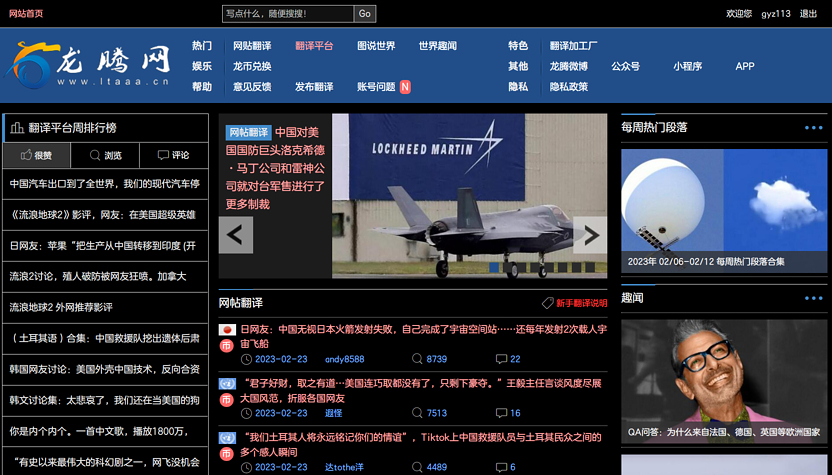Open 龙币兑换 navigation item
Image resolution: width=832 pixels, height=475 pixels.
click(x=252, y=66)
